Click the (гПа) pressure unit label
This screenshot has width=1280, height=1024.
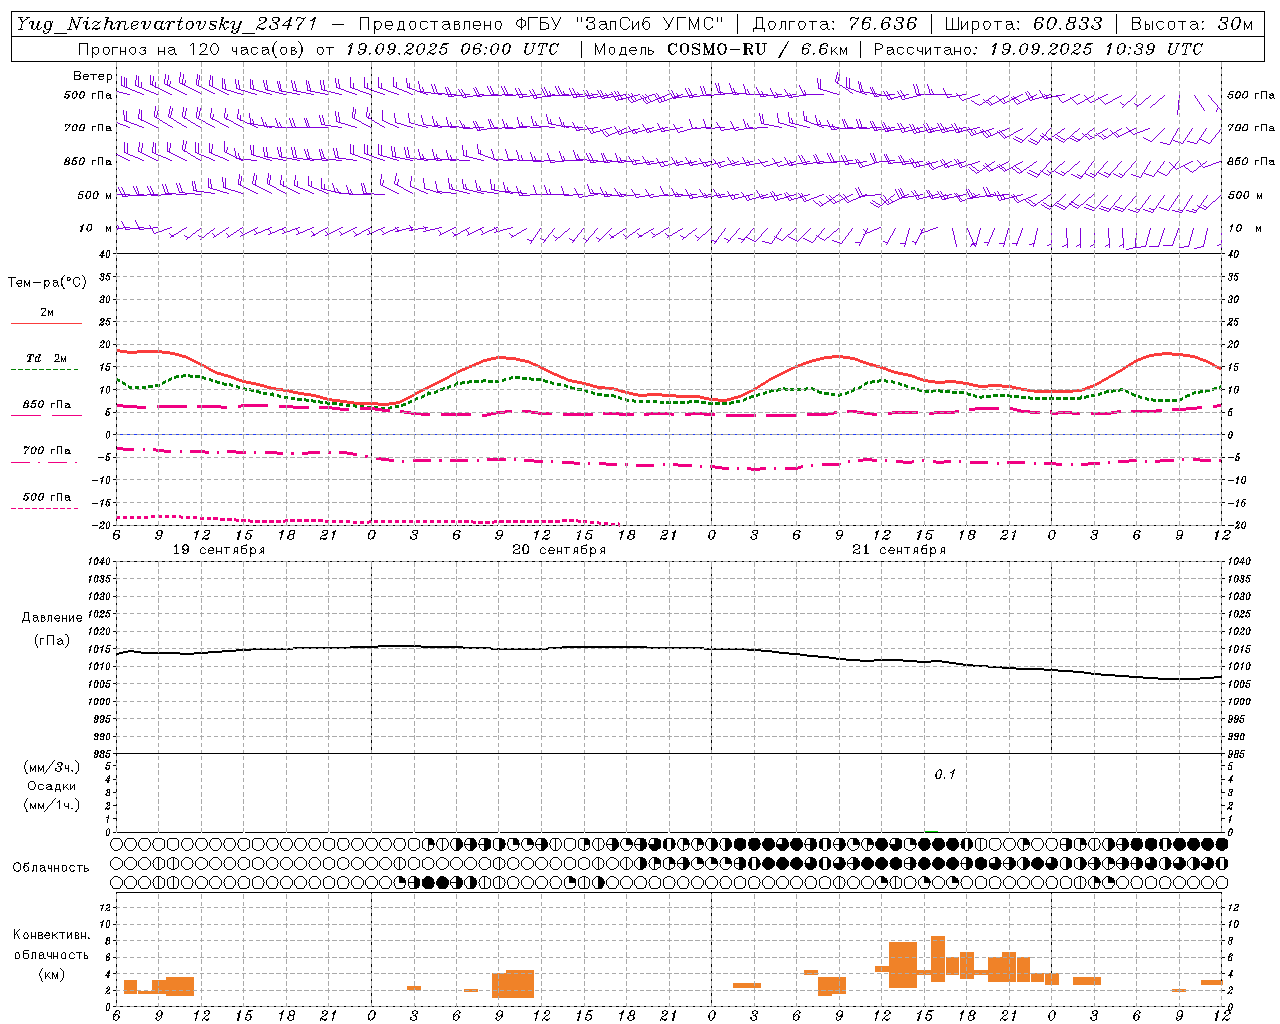(x=52, y=640)
